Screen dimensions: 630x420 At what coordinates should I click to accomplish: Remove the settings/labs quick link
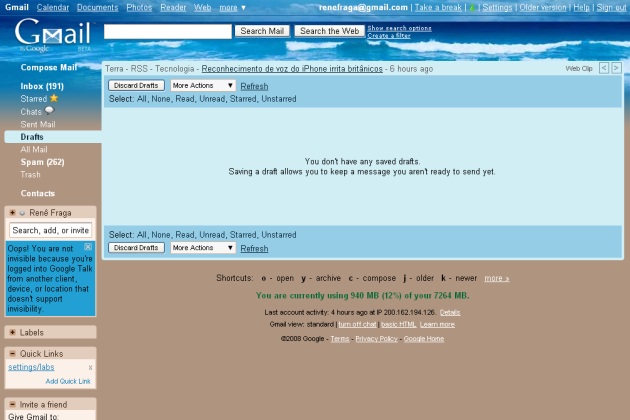[x=90, y=367]
